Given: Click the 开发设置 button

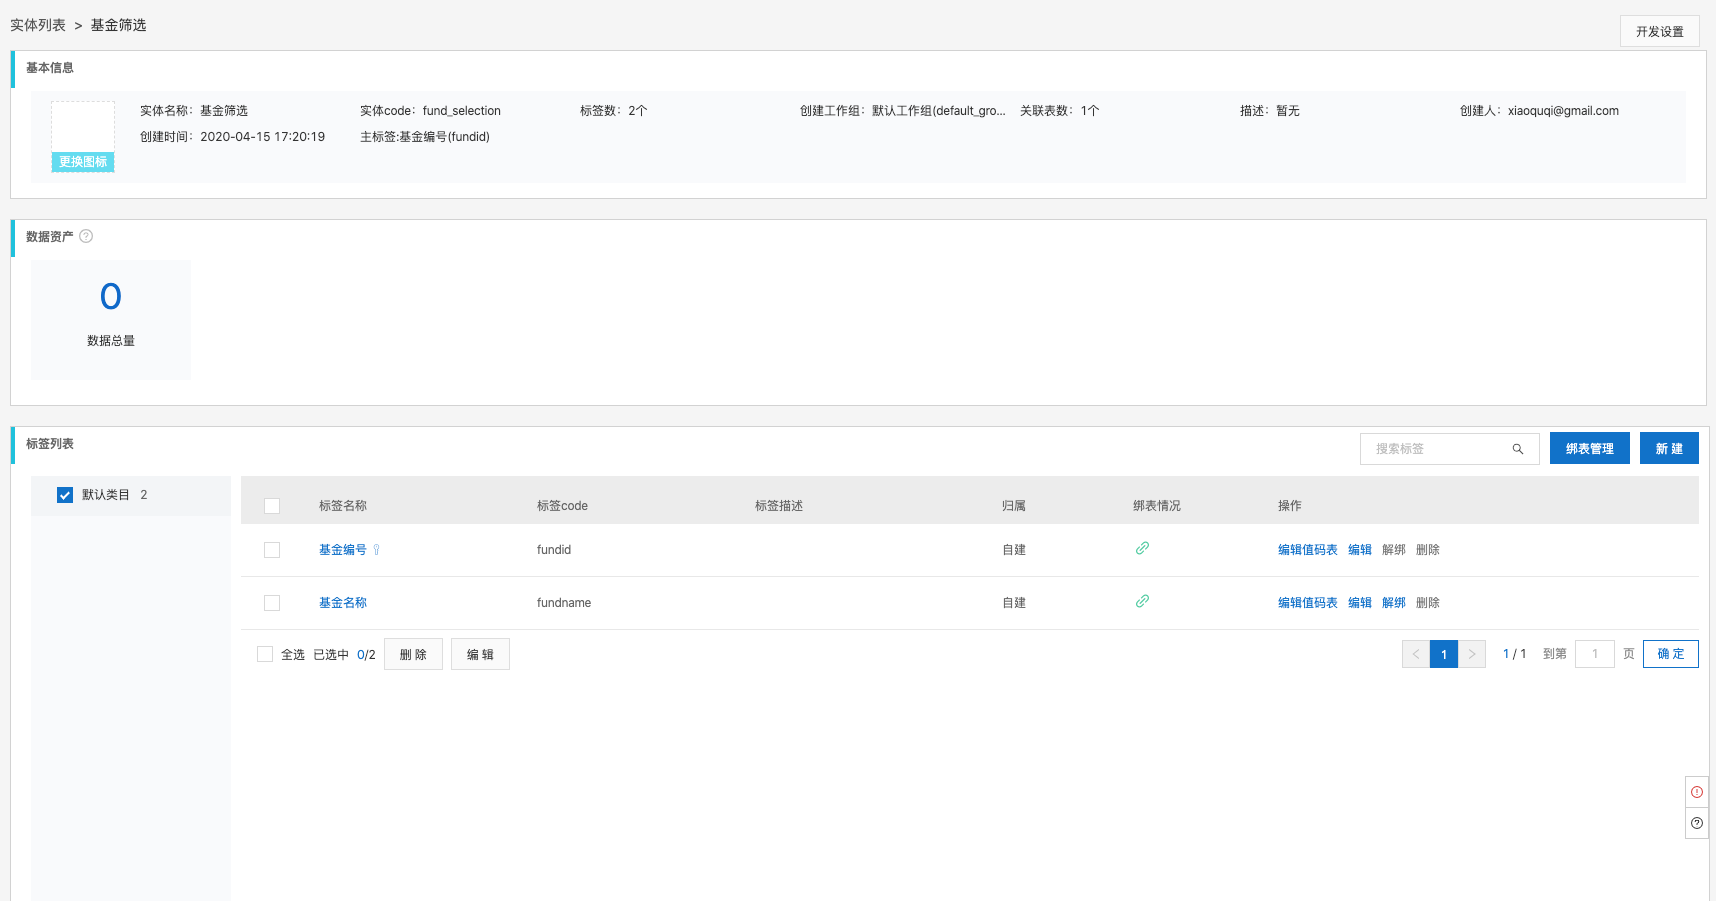Looking at the screenshot, I should point(1660,31).
